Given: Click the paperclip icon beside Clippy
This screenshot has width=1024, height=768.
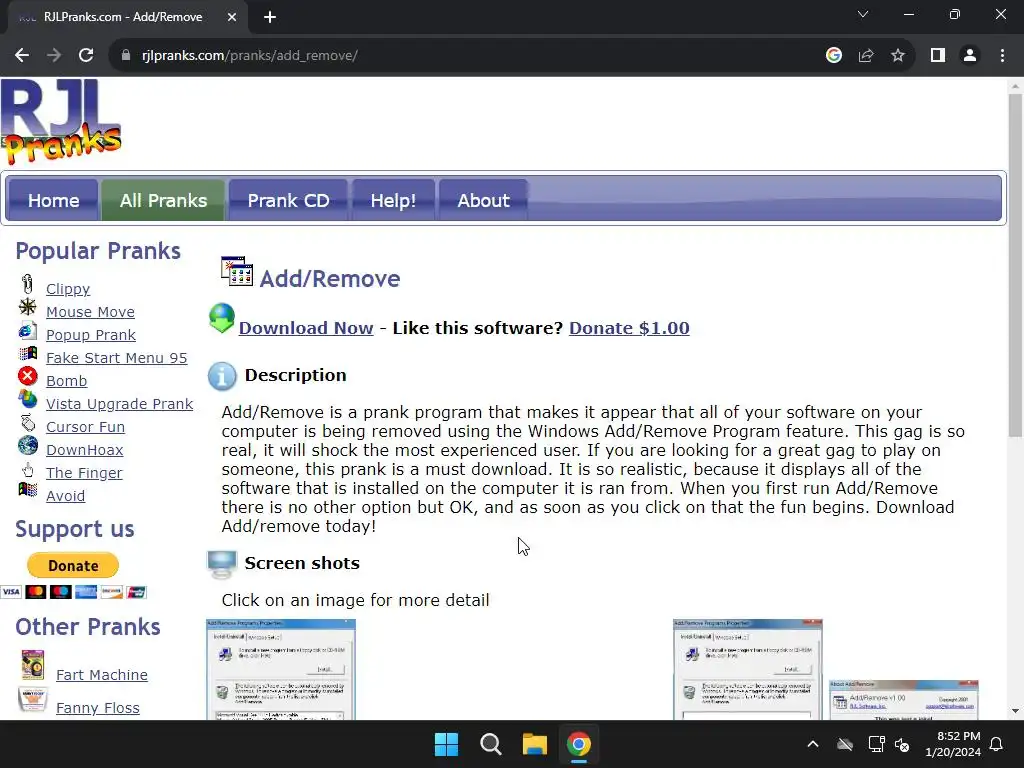Looking at the screenshot, I should pyautogui.click(x=27, y=285).
